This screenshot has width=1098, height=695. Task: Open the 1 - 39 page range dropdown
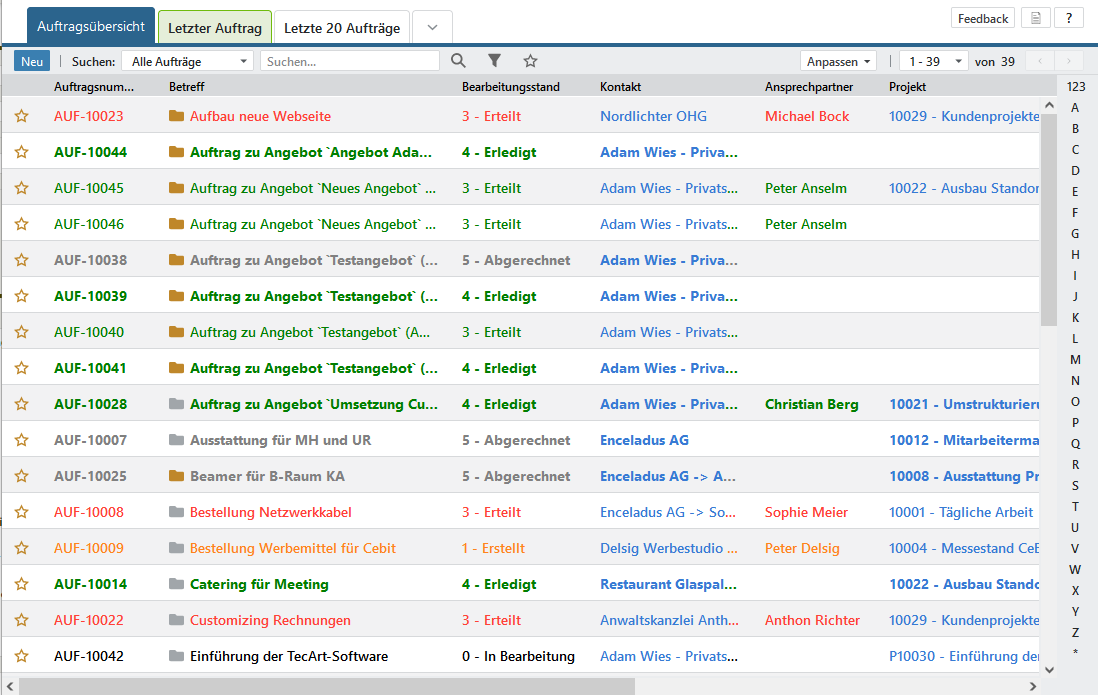932,61
